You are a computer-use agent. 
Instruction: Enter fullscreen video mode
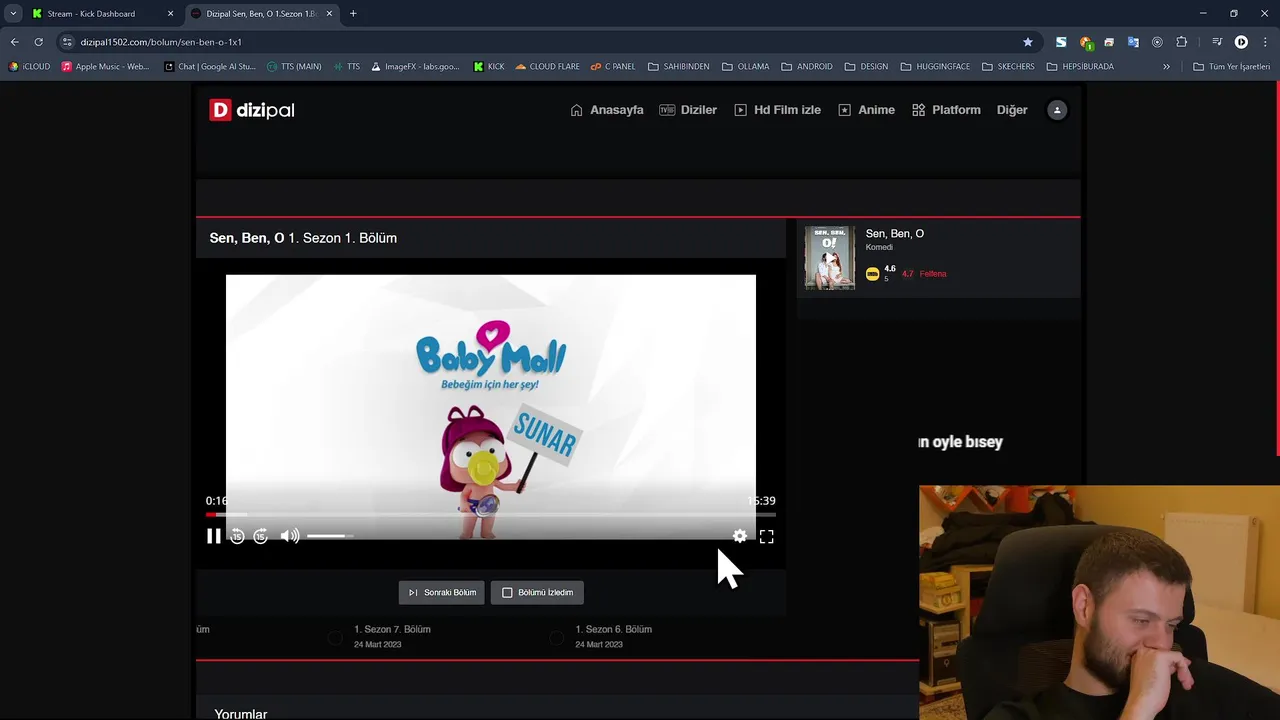click(766, 537)
